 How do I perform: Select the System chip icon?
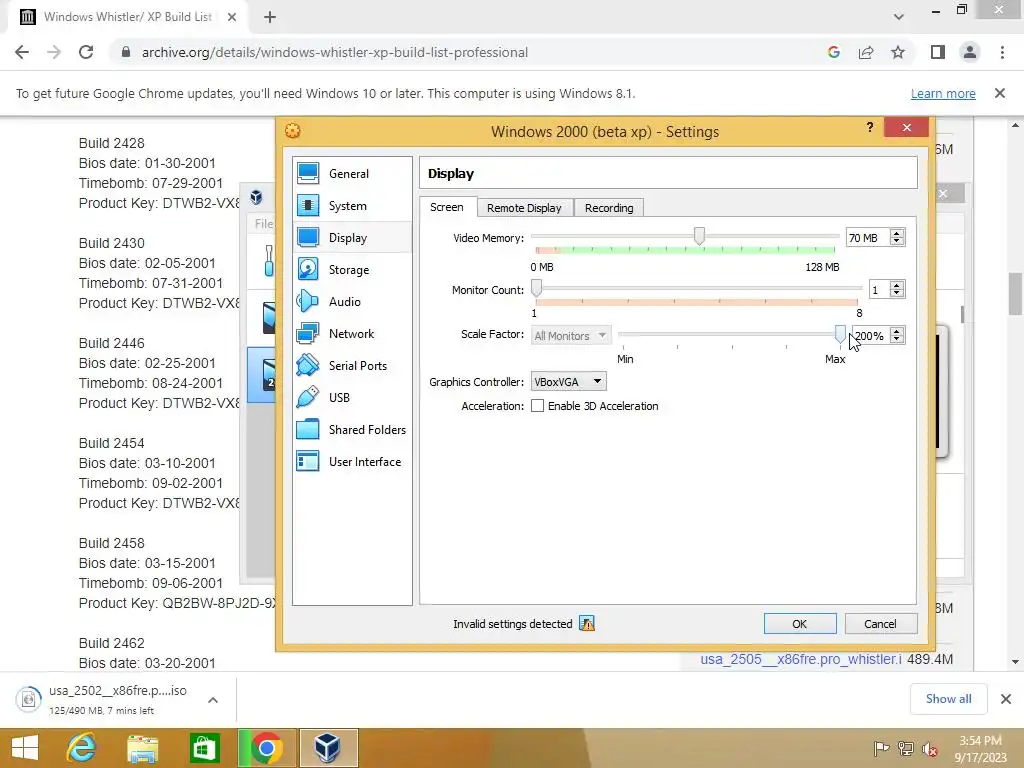point(308,206)
